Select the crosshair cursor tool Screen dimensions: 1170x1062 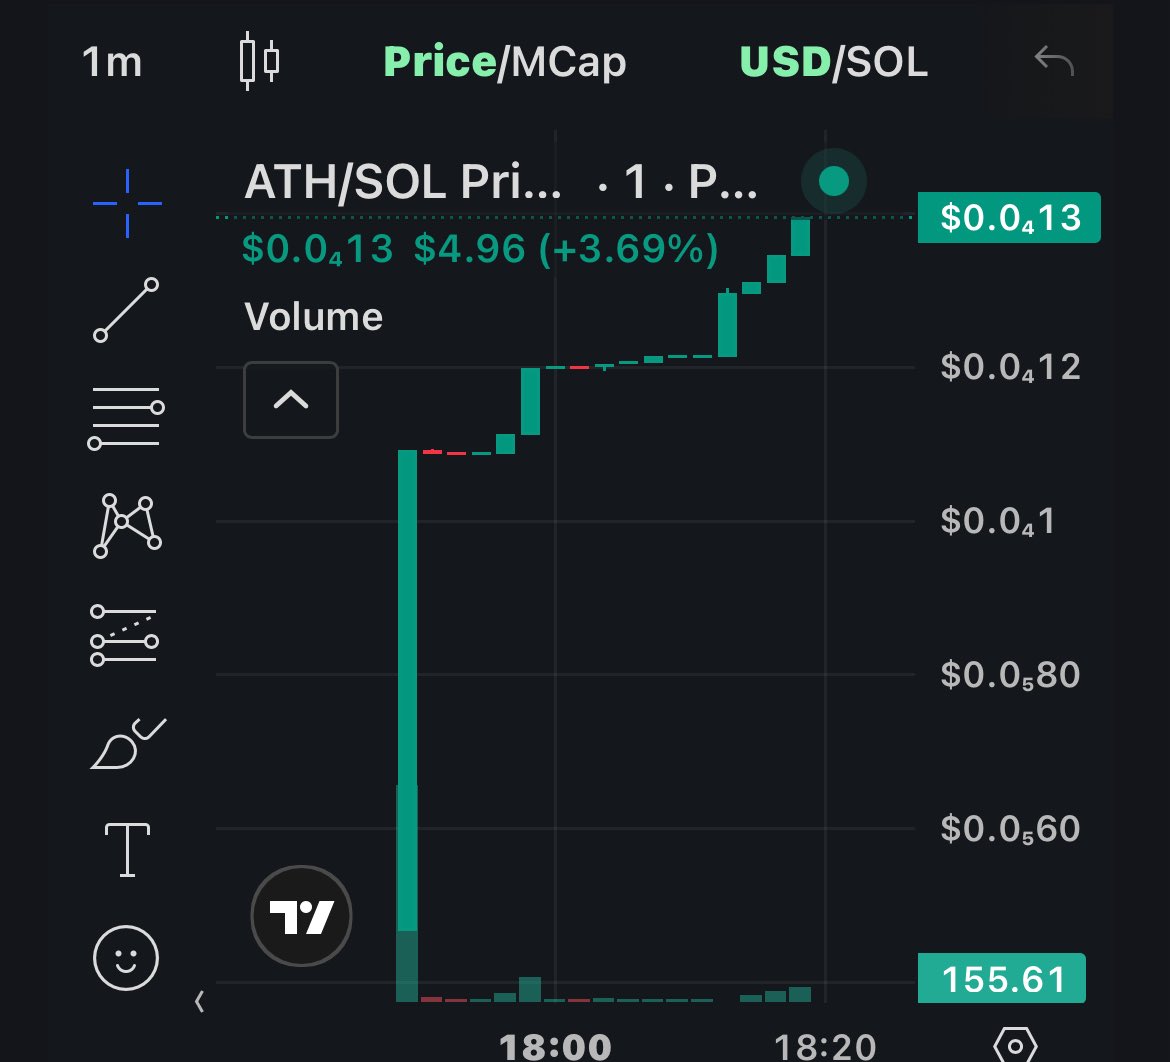pos(127,203)
